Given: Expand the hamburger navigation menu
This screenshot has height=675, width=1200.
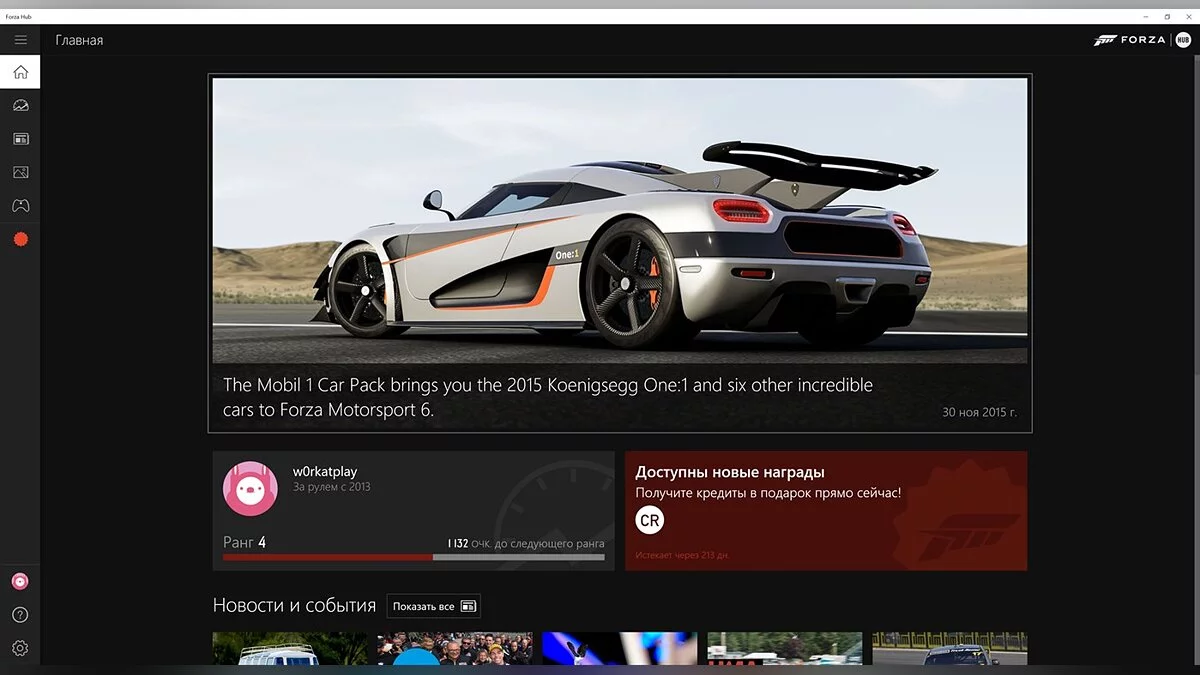Looking at the screenshot, I should pyautogui.click(x=20, y=40).
